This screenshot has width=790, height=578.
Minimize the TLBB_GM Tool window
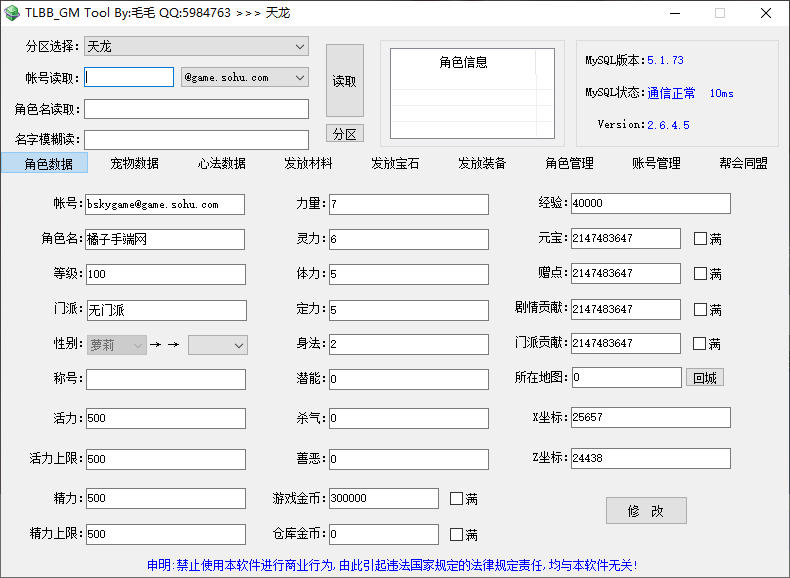675,13
